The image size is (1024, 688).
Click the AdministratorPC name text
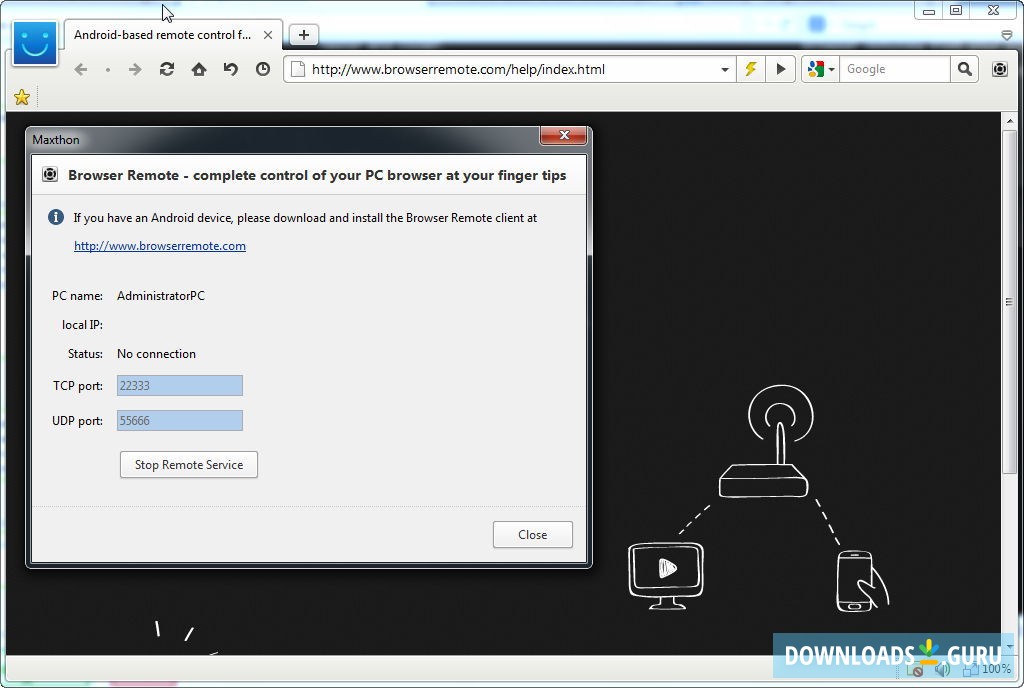point(161,296)
